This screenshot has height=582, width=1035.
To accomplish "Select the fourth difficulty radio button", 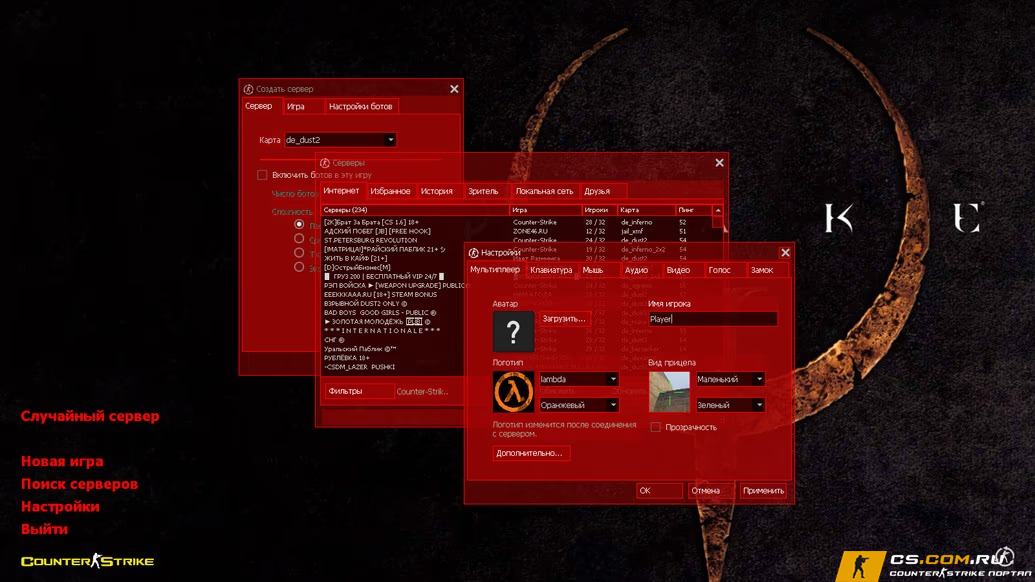I will (299, 267).
